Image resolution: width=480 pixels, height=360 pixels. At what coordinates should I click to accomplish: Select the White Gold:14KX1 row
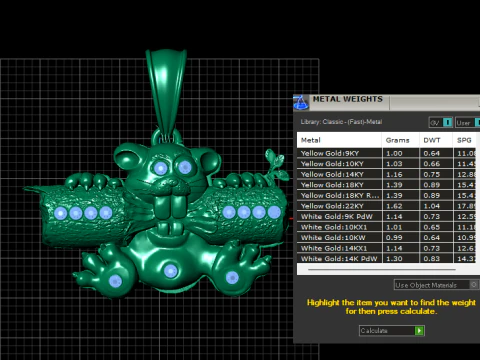coord(387,248)
